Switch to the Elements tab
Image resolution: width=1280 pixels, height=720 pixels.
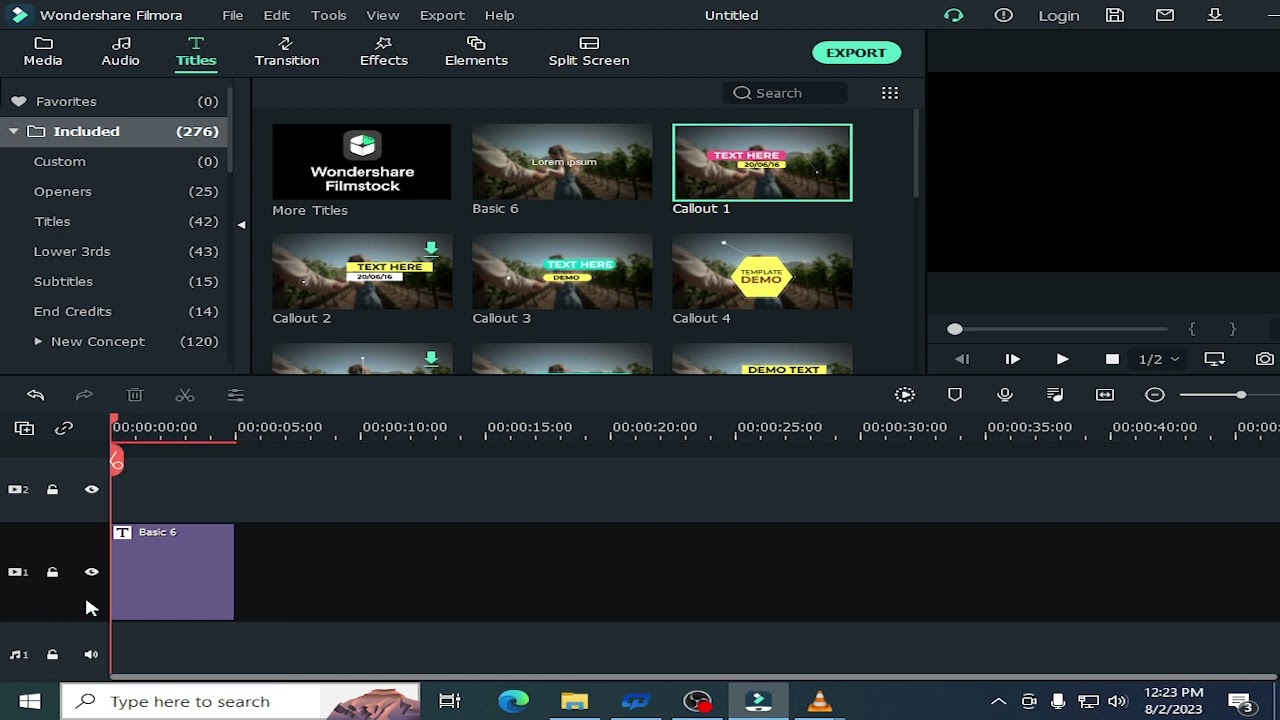coord(476,52)
